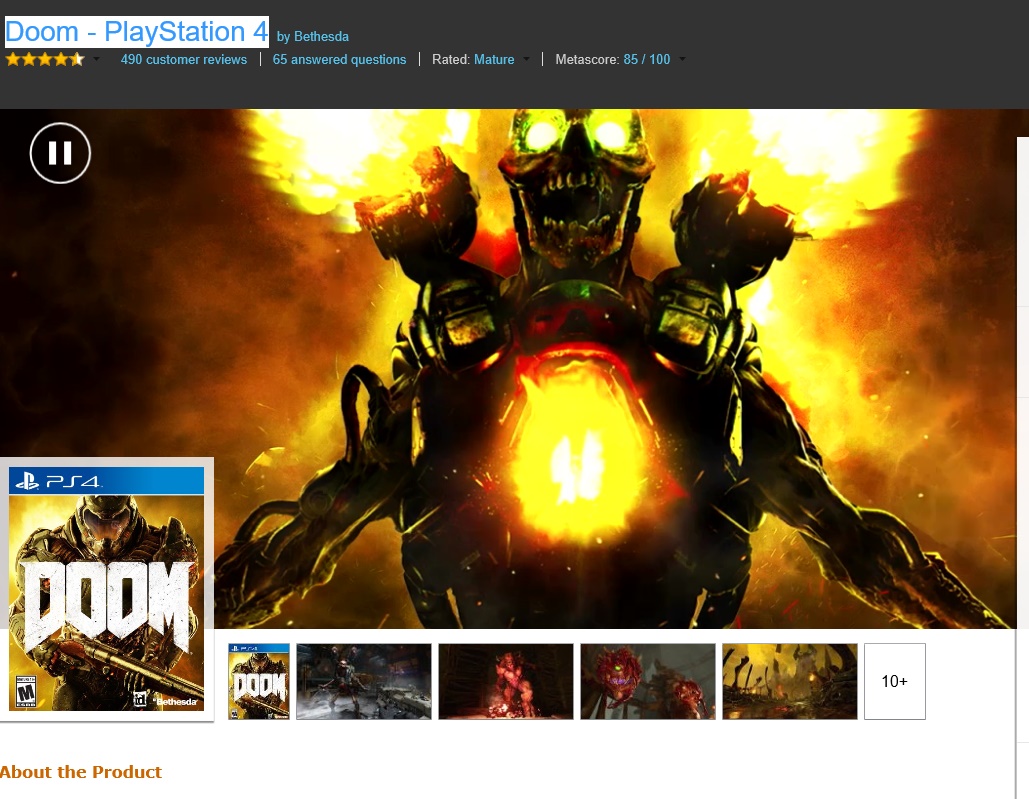Screen dimensions: 1029x799
Task: Expand the star rating breakdown arrow
Action: [x=97, y=60]
